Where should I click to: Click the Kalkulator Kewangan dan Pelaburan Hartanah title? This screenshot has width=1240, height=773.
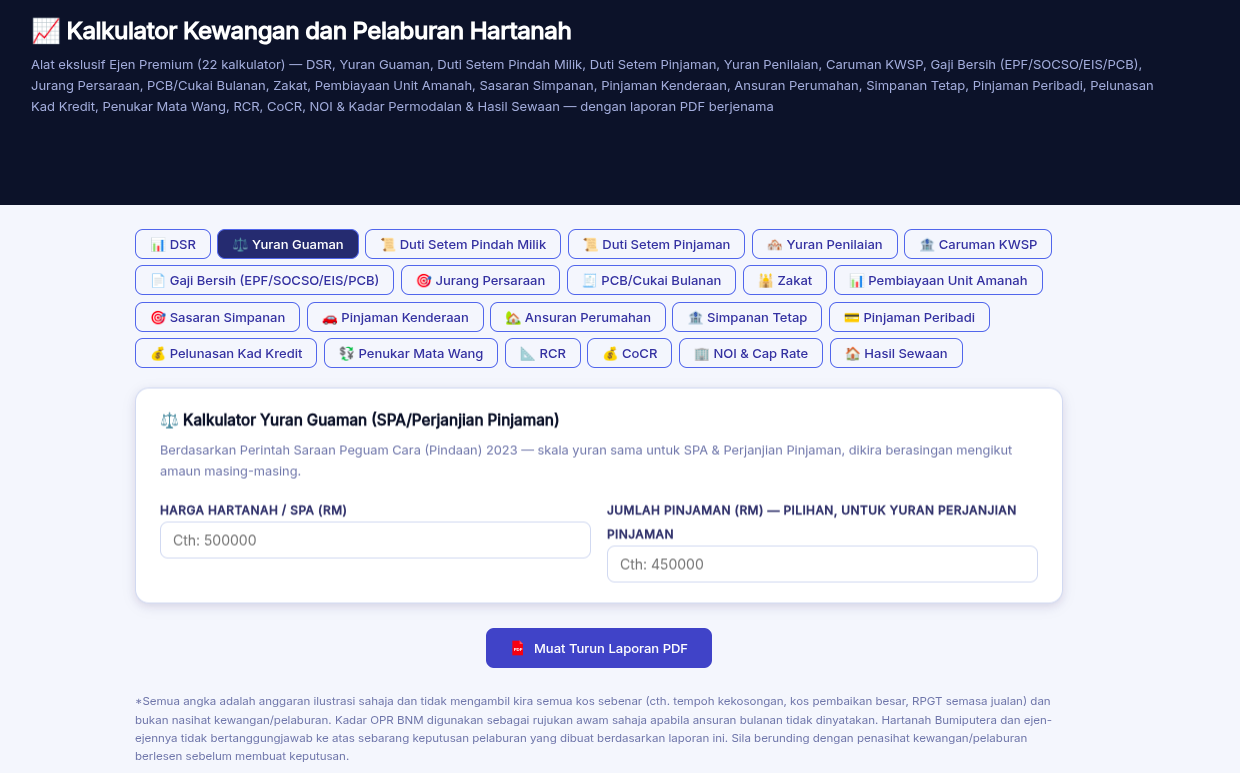coord(319,31)
